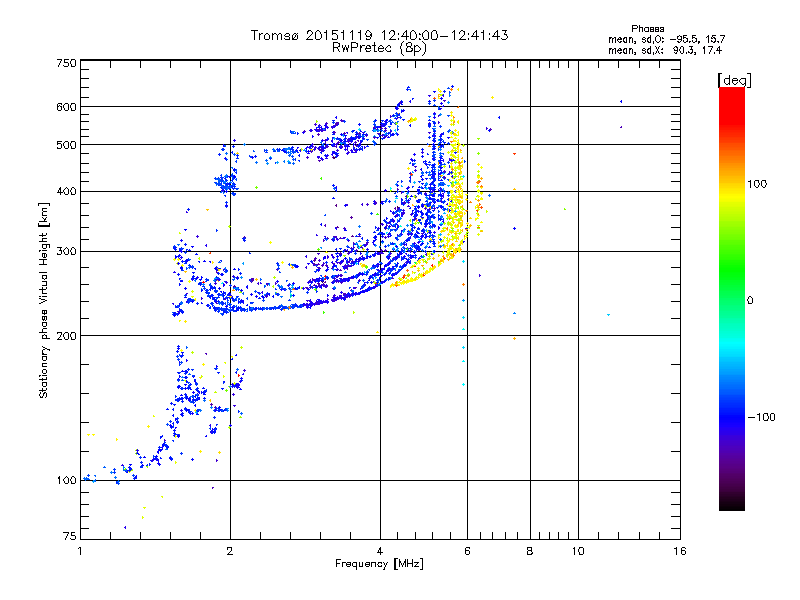
Task: Click the x-axis tick label '1'
Action: (81, 551)
